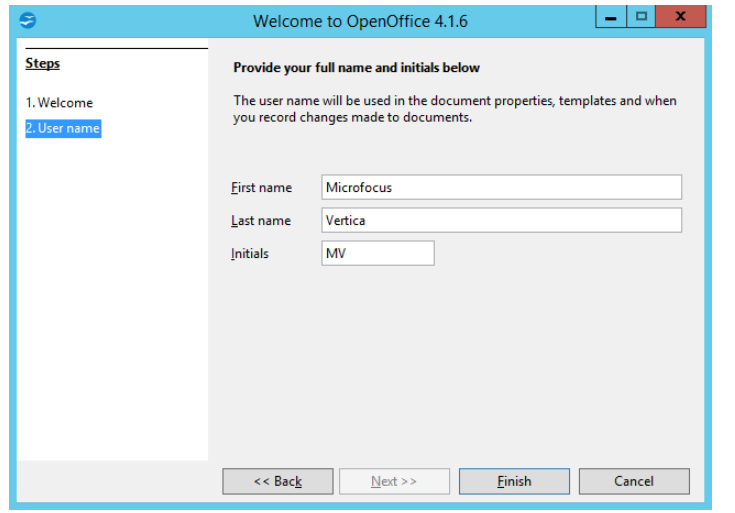Viewport: 735px width, 513px height.
Task: Click the user name description paragraph
Action: point(455,109)
